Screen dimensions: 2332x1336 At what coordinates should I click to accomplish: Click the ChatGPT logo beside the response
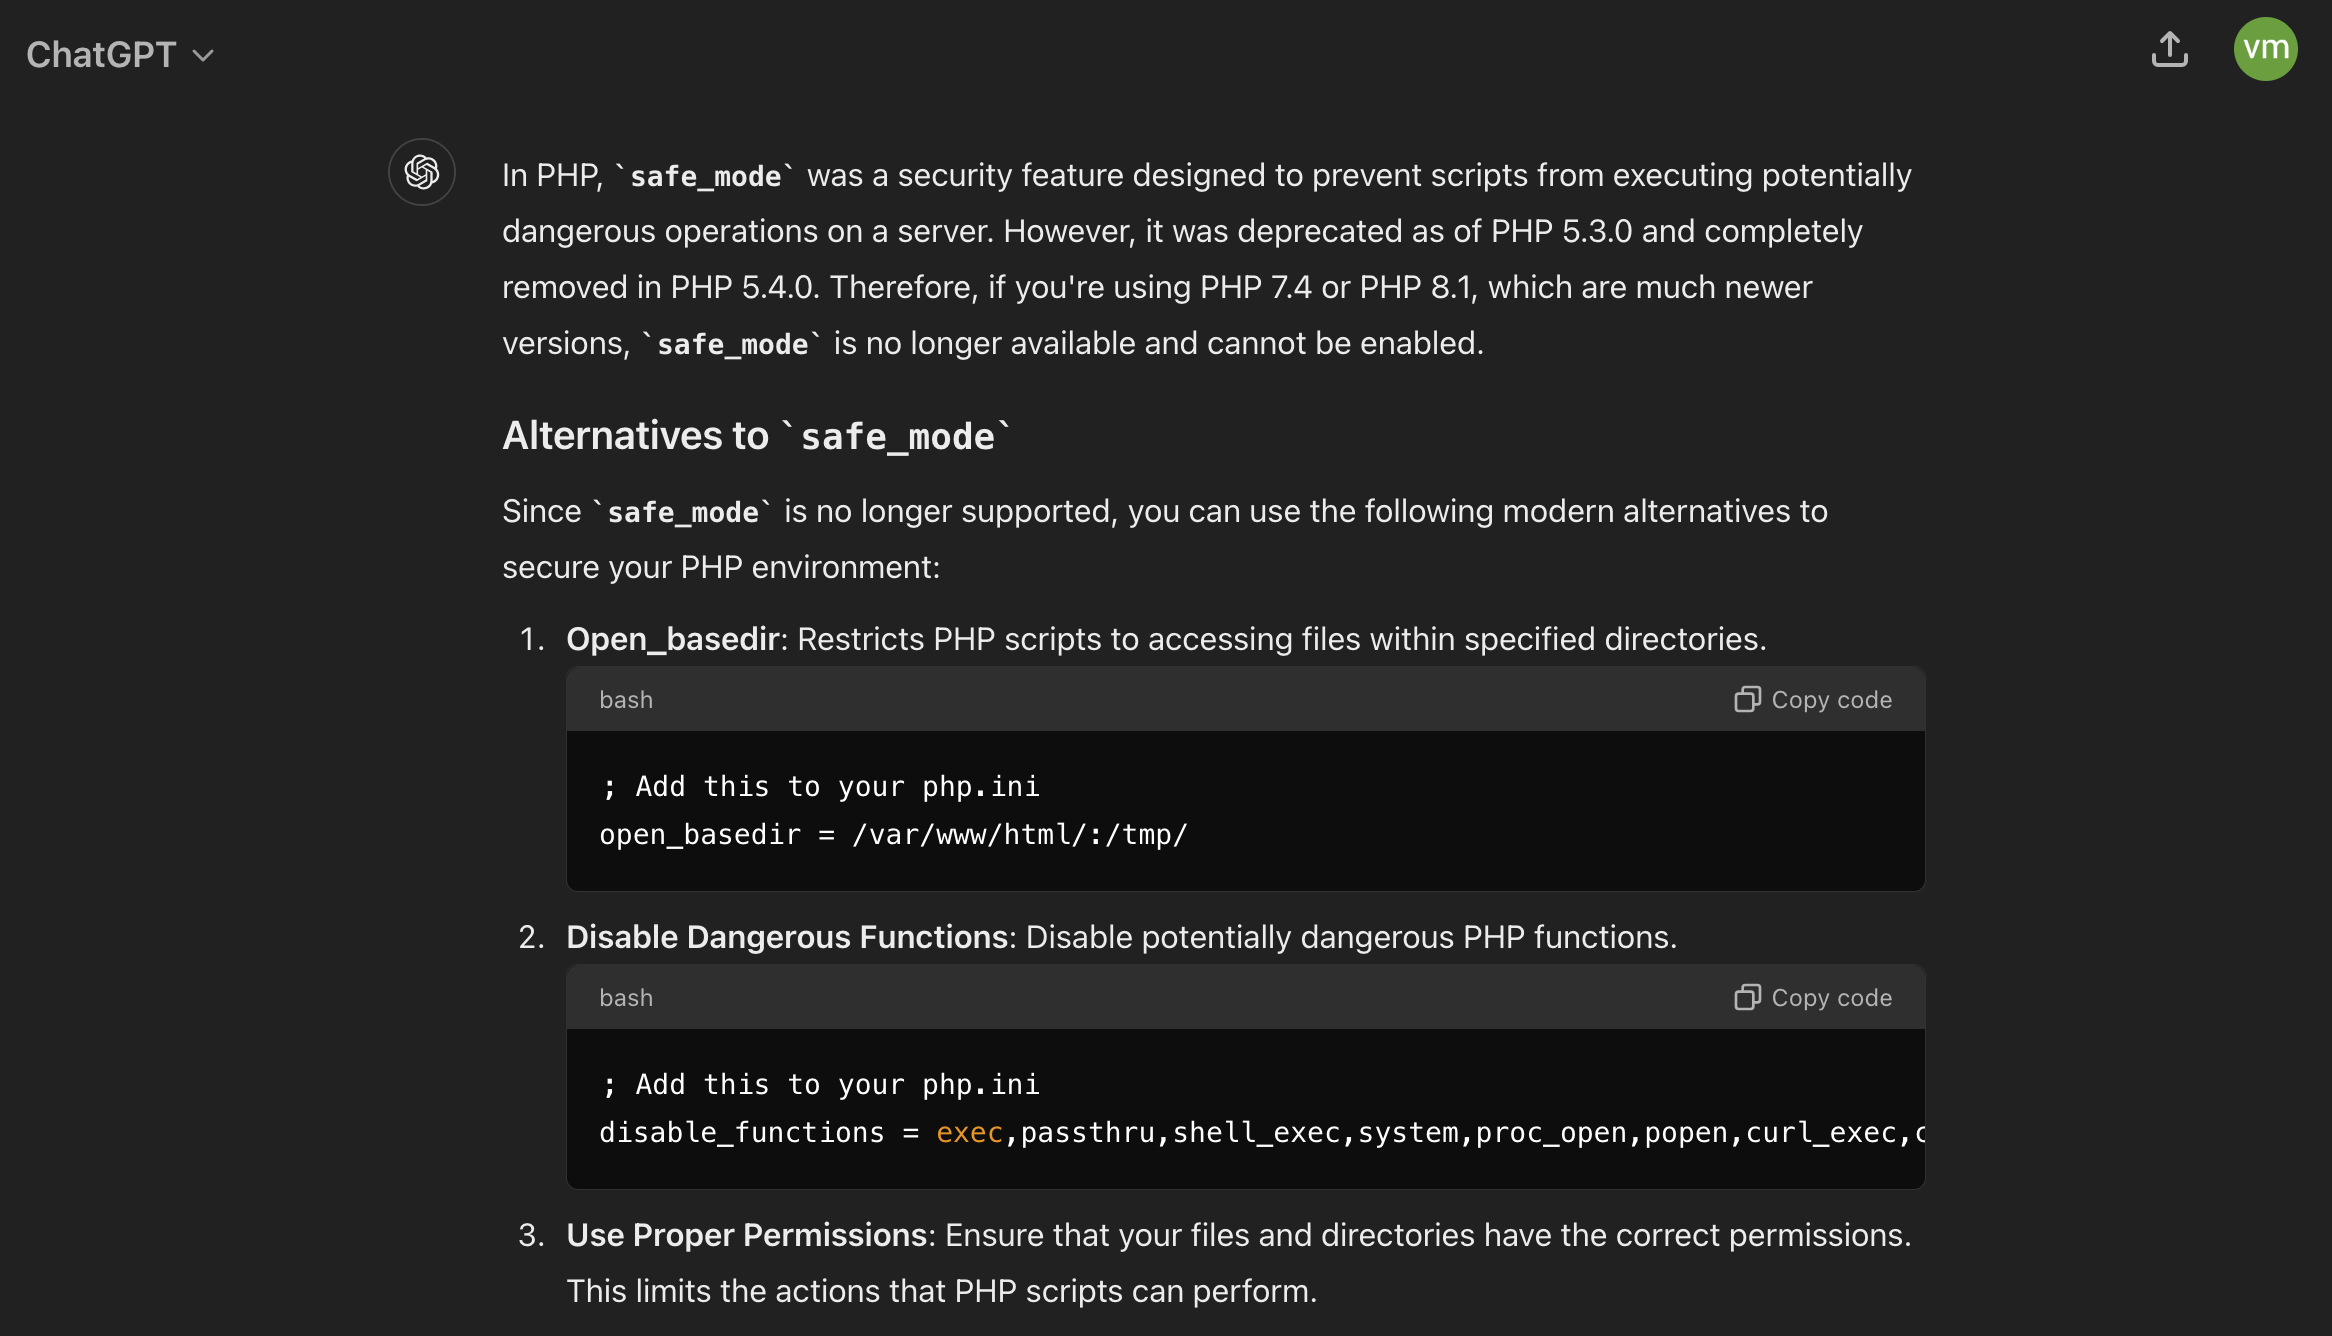point(422,172)
